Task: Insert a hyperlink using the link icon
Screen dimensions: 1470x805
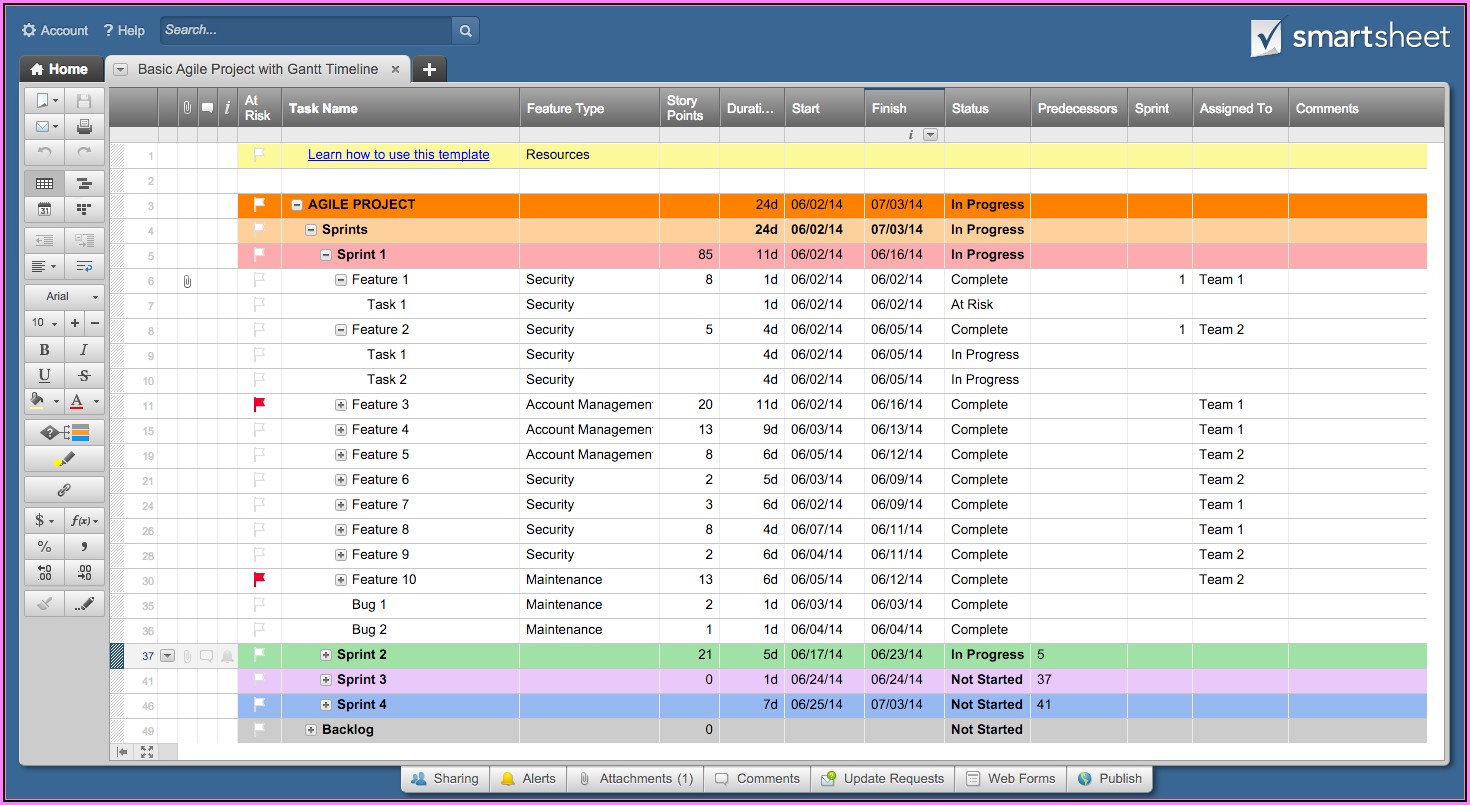Action: (64, 490)
